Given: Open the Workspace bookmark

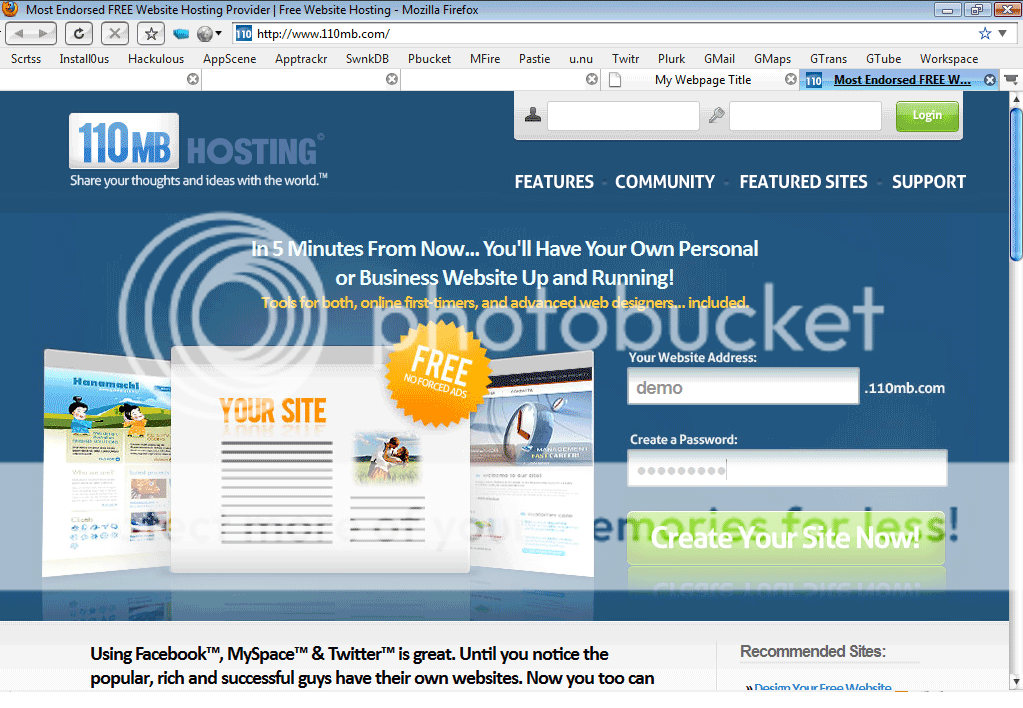Looking at the screenshot, I should coord(949,59).
